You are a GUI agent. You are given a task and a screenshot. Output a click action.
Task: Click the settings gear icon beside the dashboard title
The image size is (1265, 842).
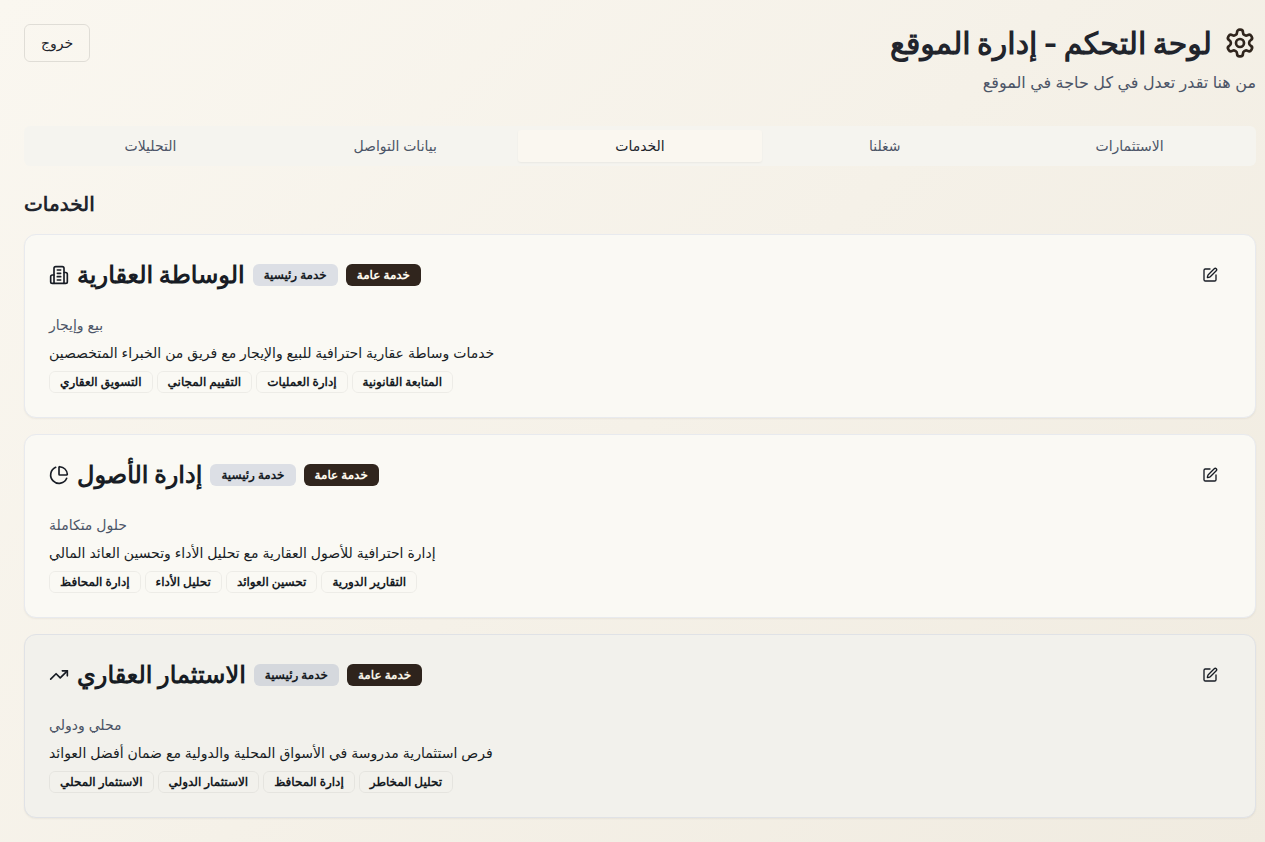coord(1239,44)
